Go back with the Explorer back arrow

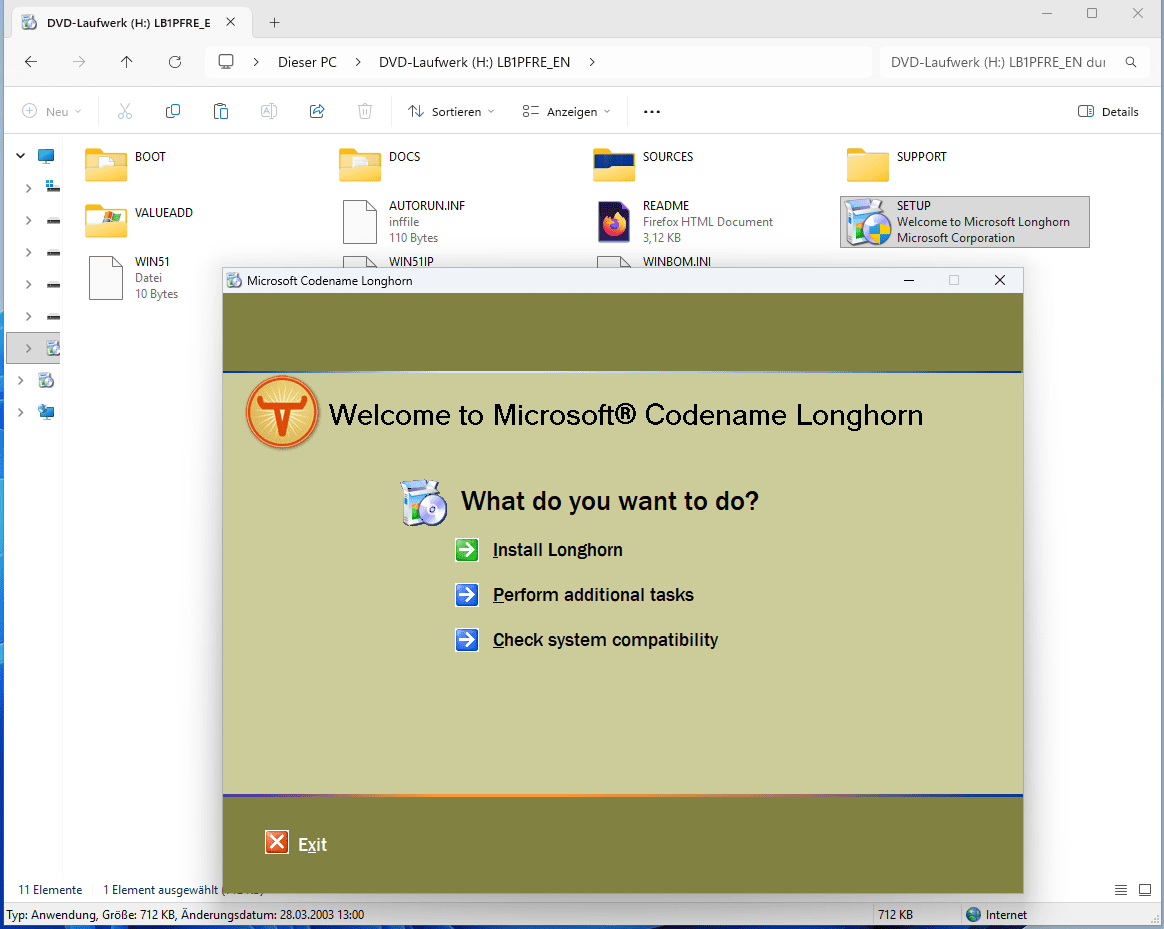coord(31,62)
